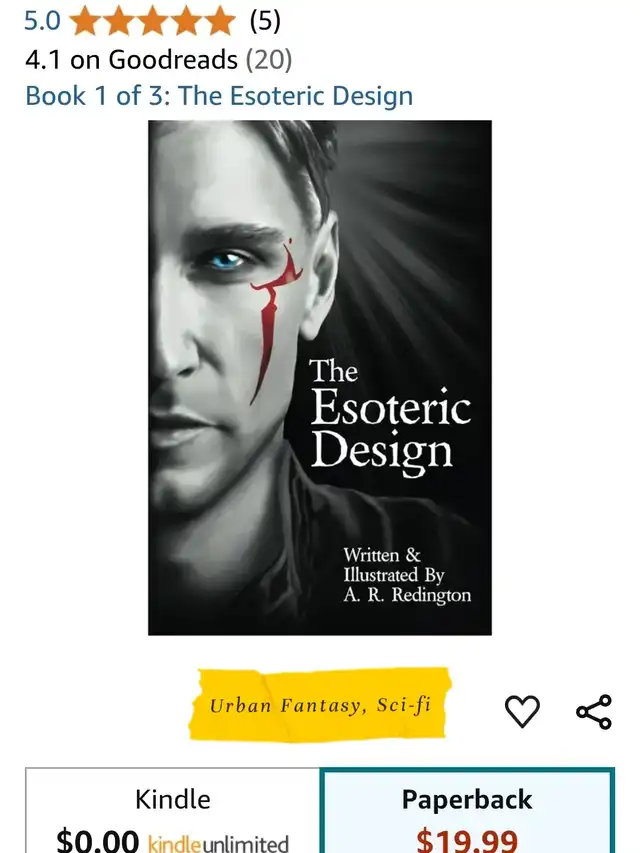Click the (20) Goodreads ratings count

[x=269, y=59]
